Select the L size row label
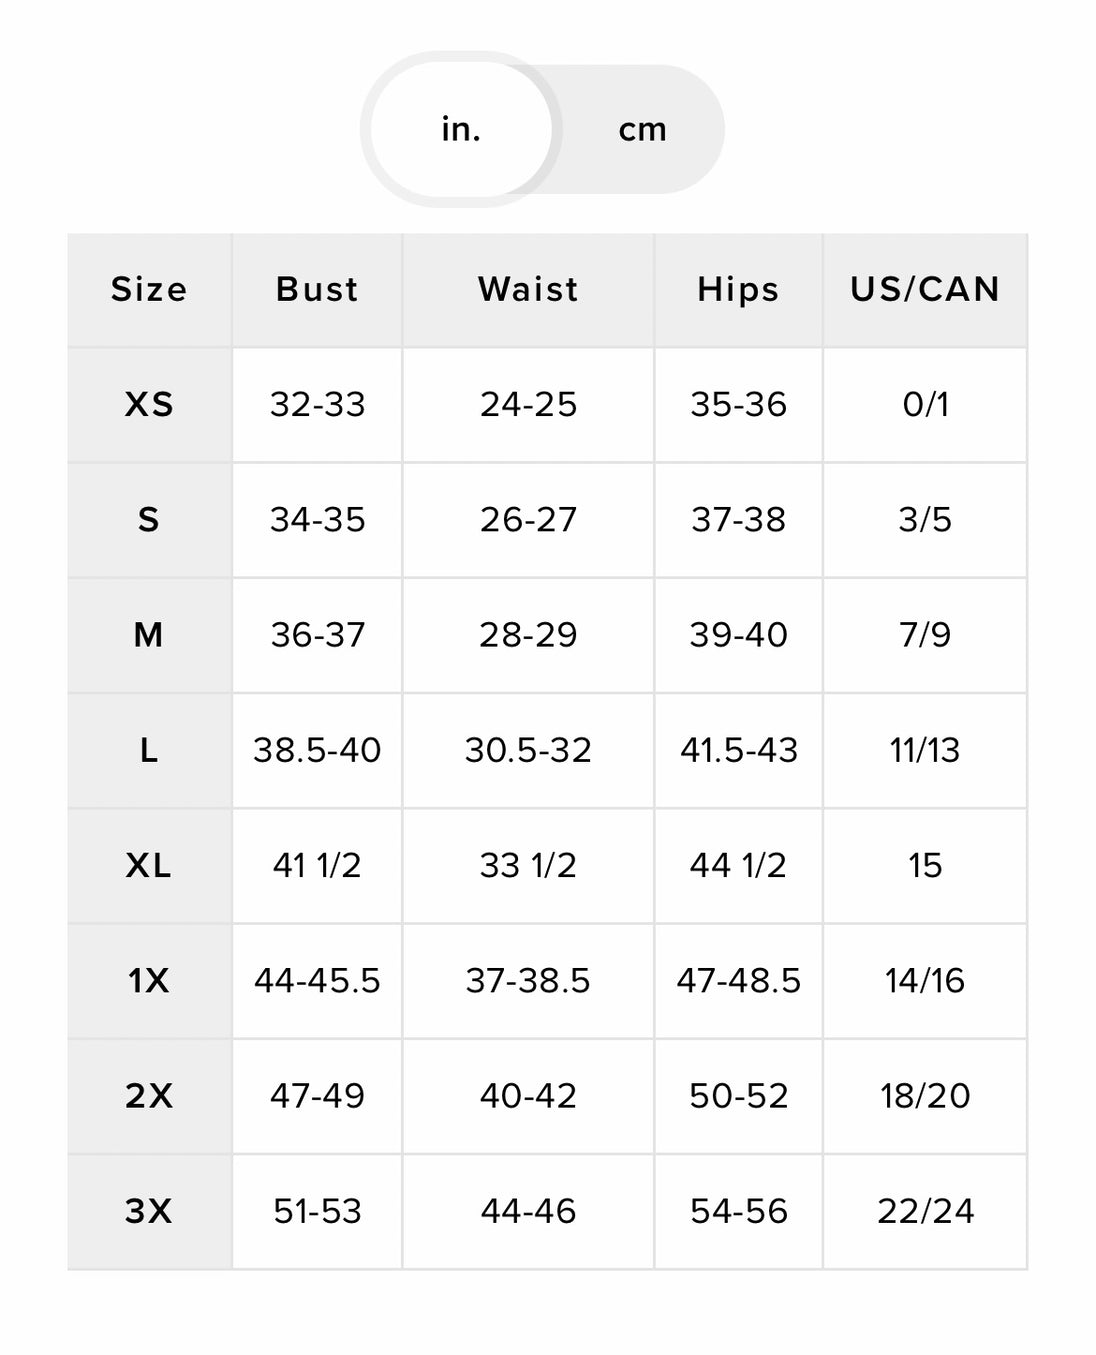Screen dimensions: 1096x1355 coord(149,750)
